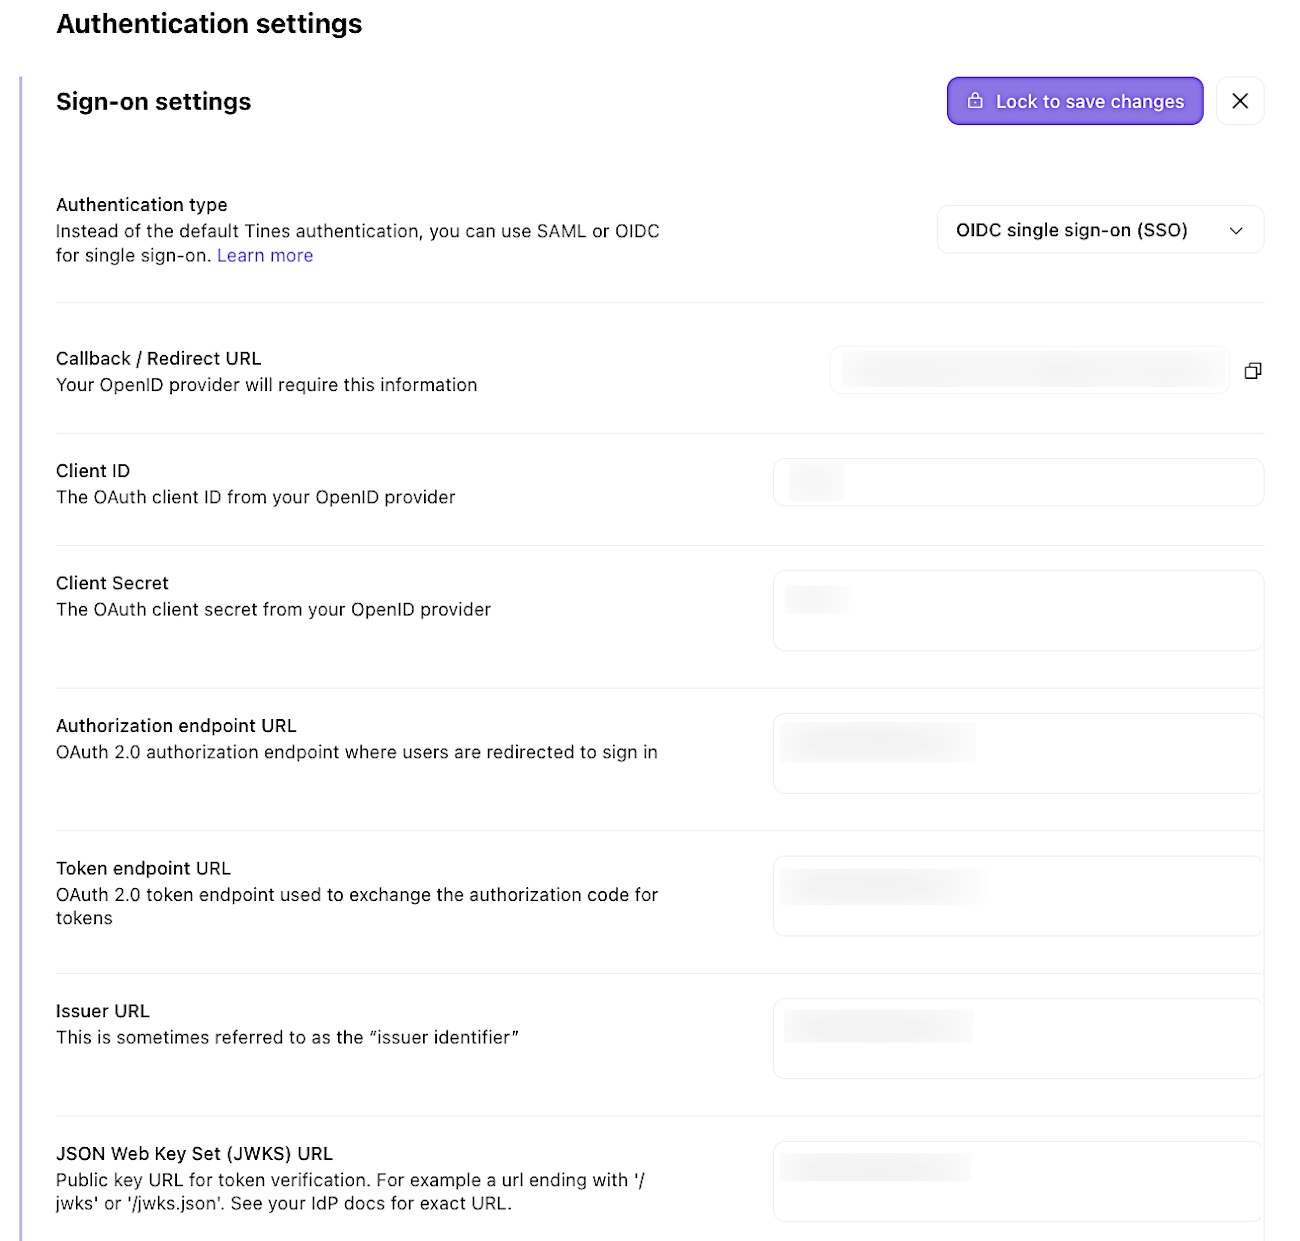The image size is (1300, 1241).
Task: Focus the Token endpoint URL input
Action: point(1018,896)
